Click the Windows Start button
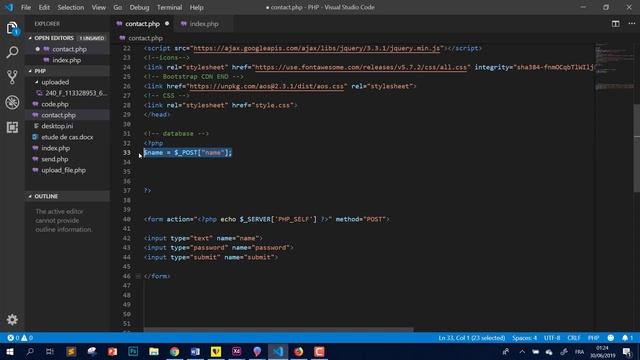 (10, 351)
